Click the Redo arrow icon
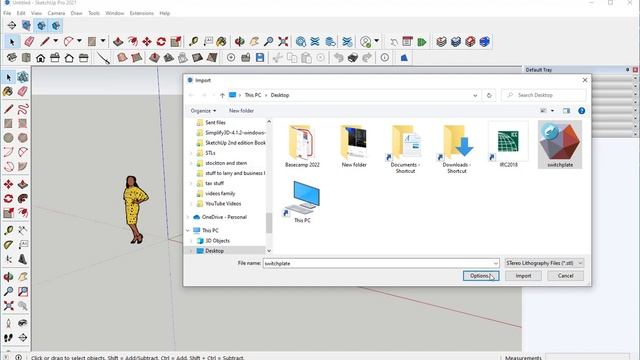 click(x=367, y=58)
